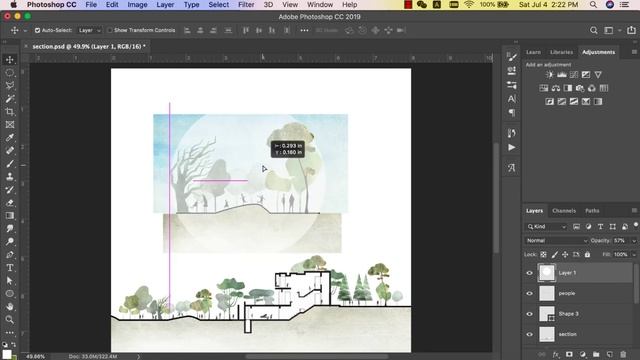Open the Adjustments panel menu
Viewport: 640px width, 360px height.
tap(634, 52)
